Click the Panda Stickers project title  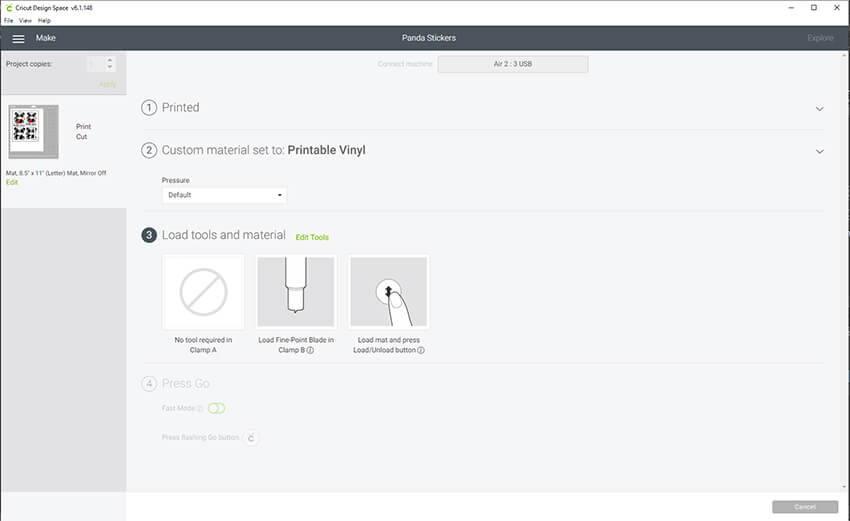[429, 38]
